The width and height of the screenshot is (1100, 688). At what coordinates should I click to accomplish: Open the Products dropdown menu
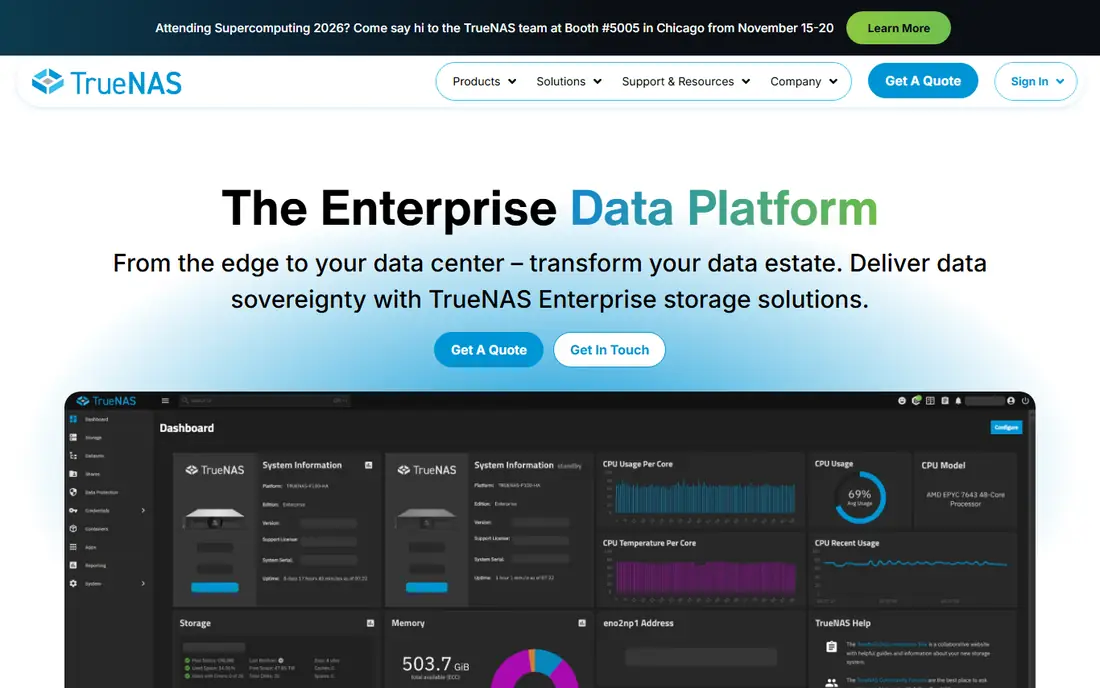coord(484,81)
